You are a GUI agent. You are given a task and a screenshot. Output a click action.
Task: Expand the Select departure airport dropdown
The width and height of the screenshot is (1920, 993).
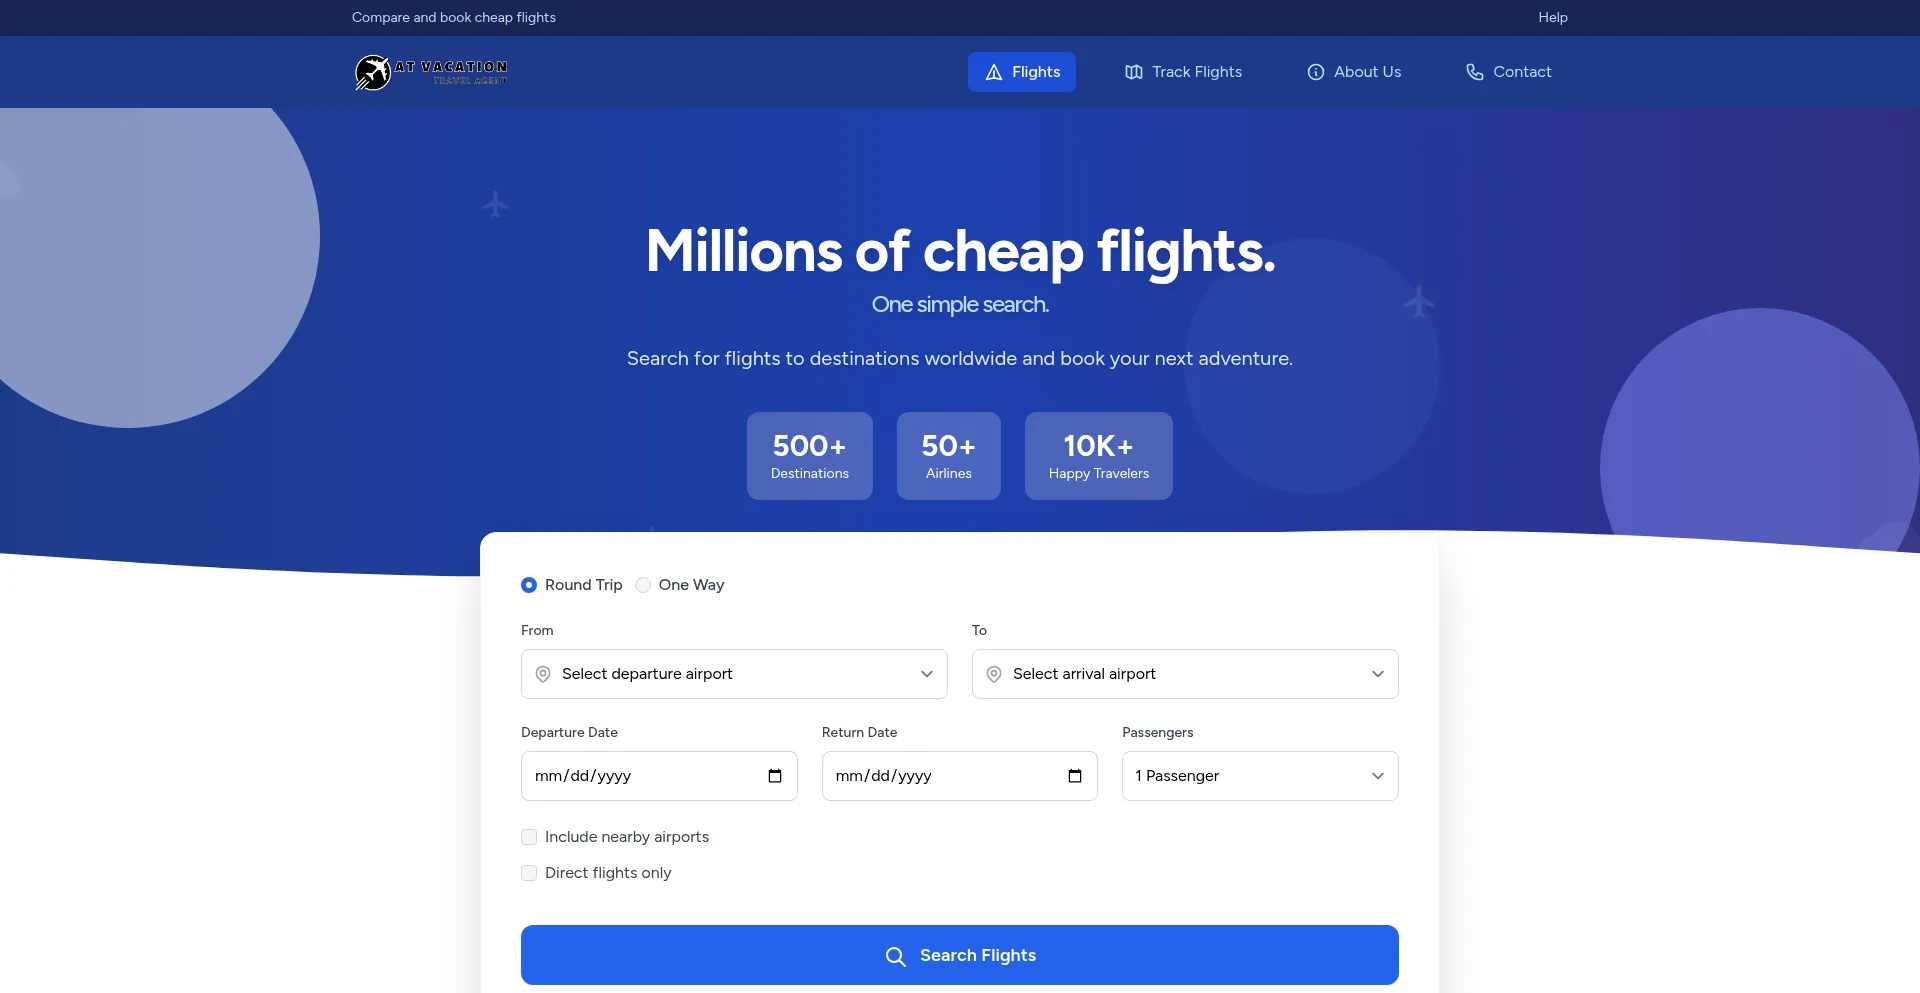coord(734,674)
